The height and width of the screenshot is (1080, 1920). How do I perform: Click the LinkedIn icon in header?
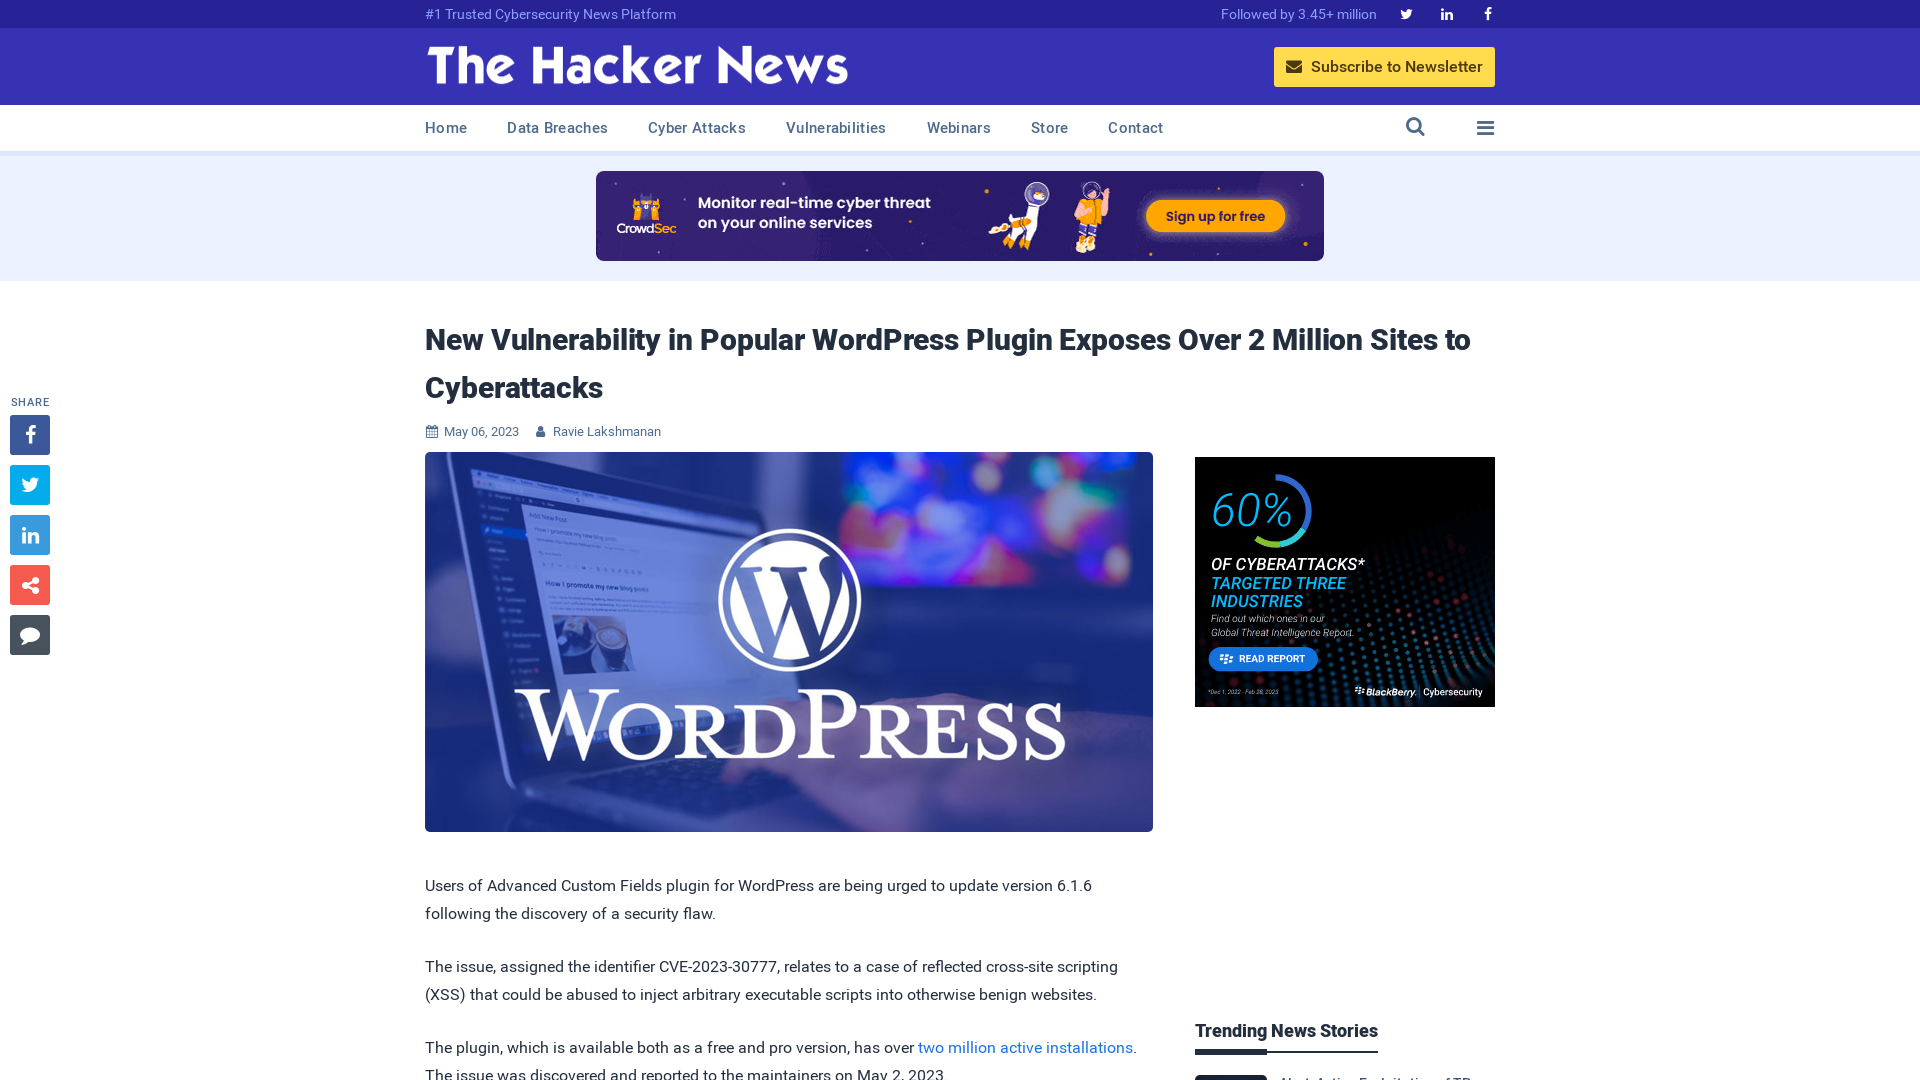(1447, 15)
